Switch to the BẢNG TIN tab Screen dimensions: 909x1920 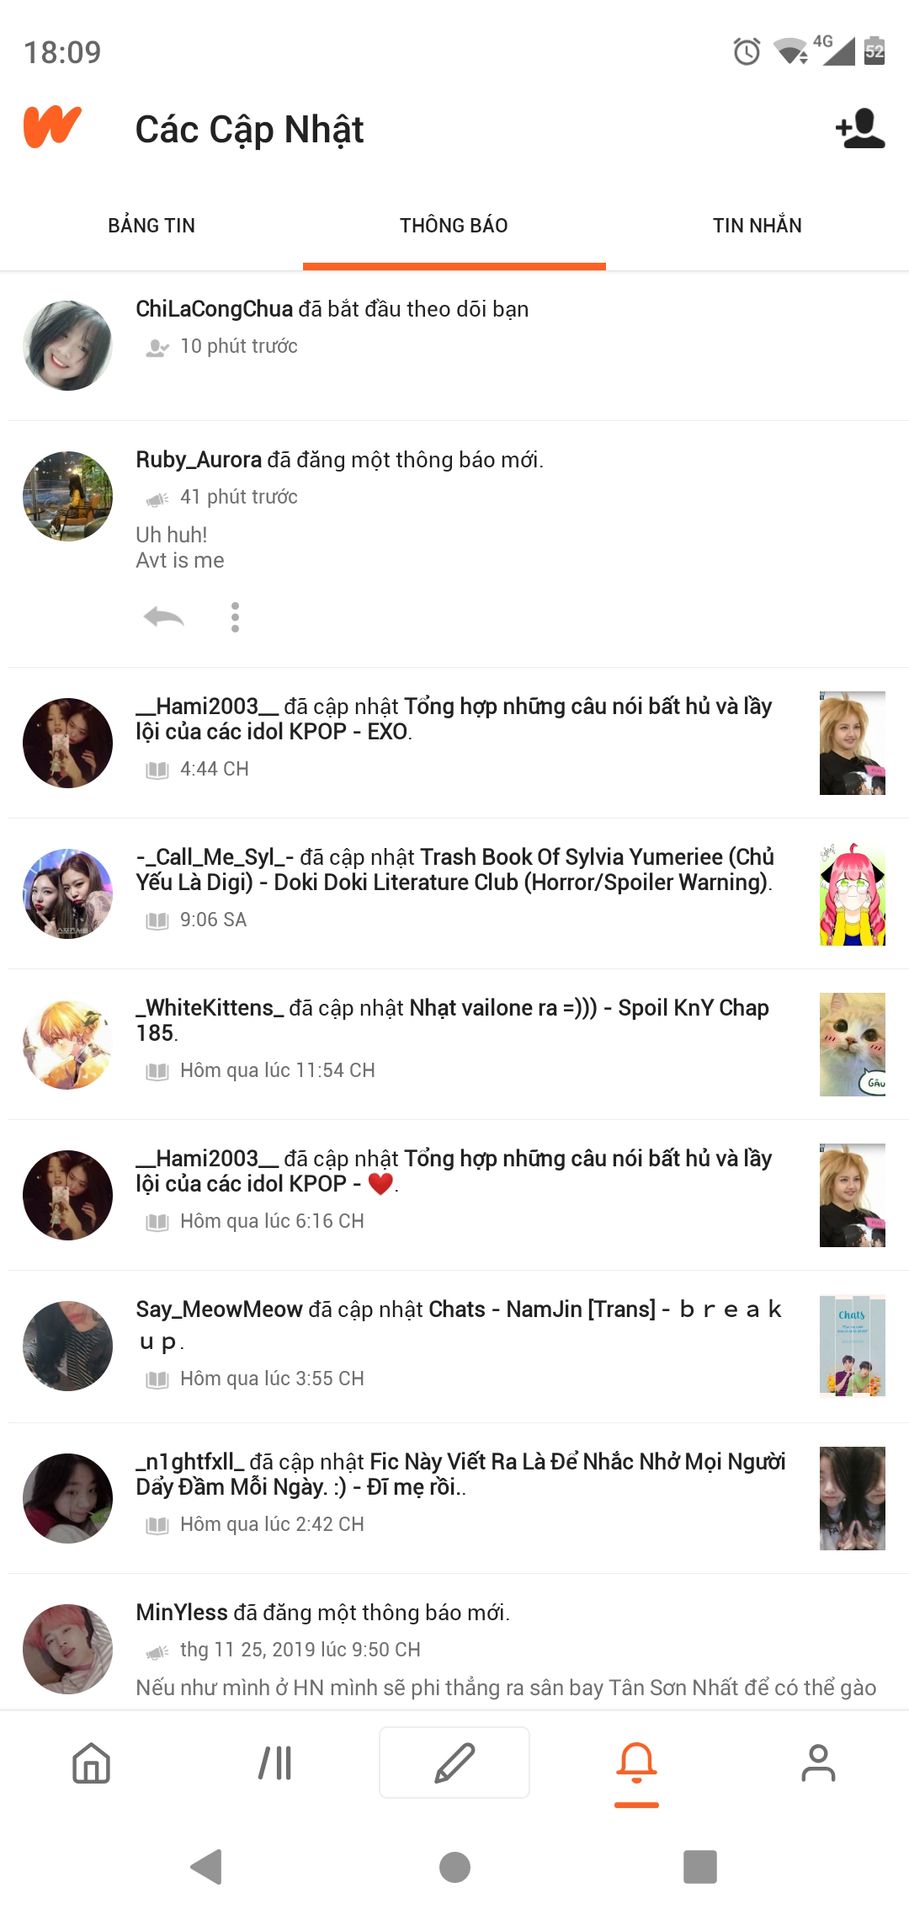[x=152, y=225]
